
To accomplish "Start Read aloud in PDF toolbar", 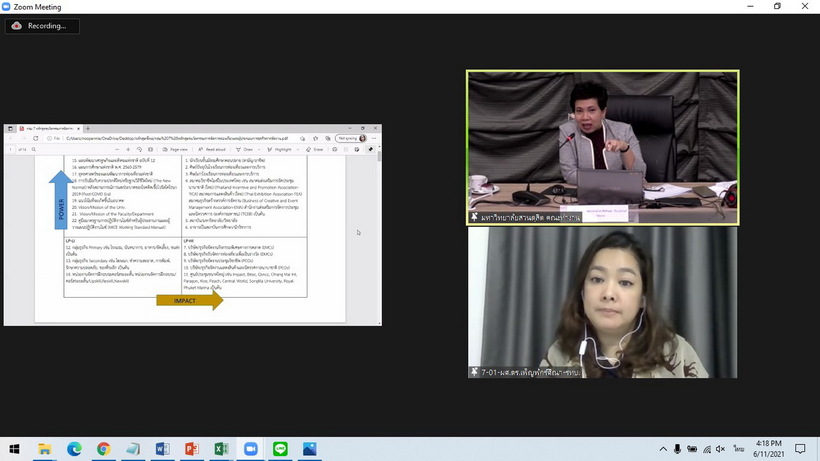I will [x=211, y=149].
